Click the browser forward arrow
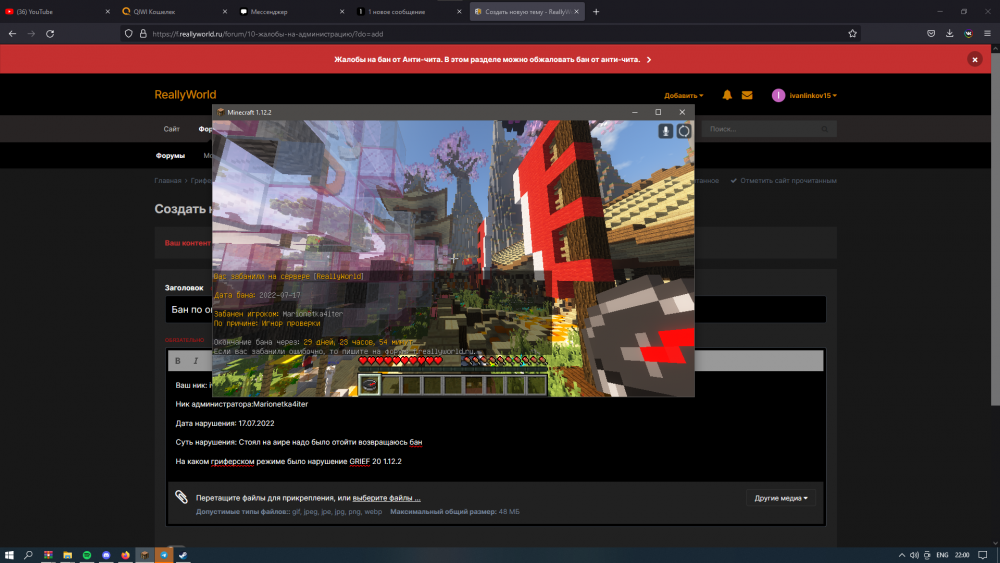 [x=31, y=34]
